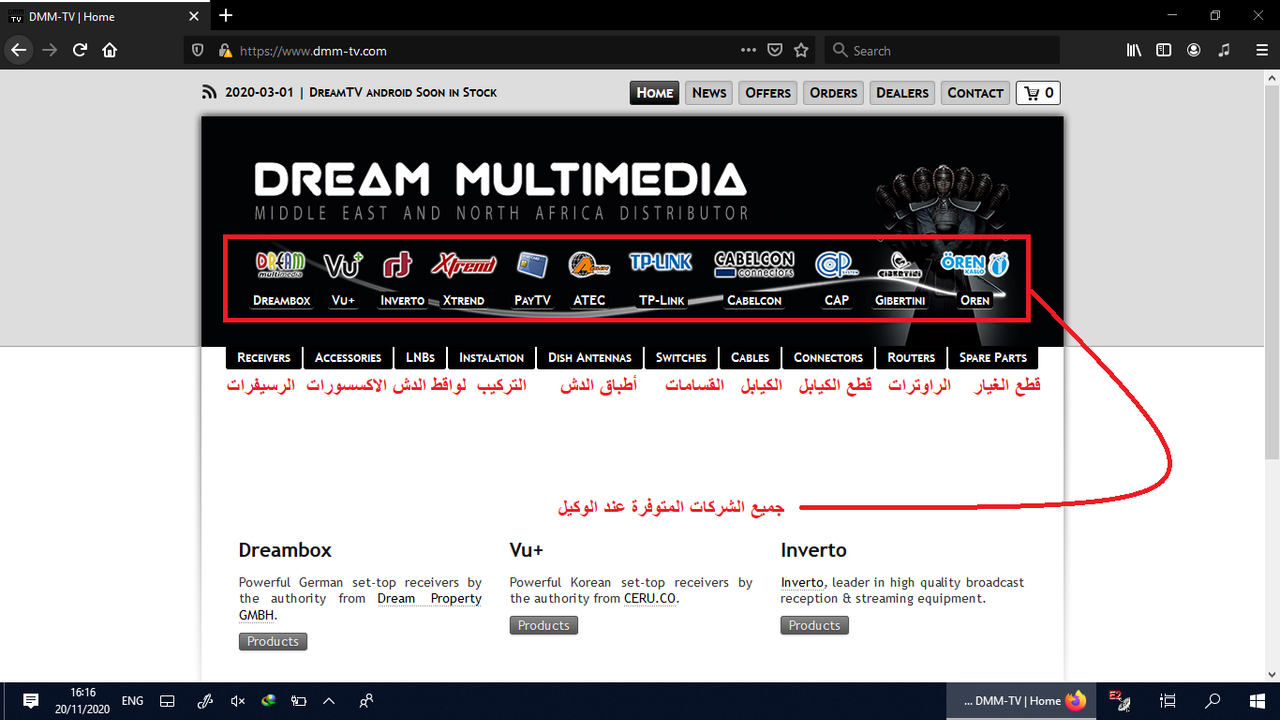
Task: Click muted volume tray icon
Action: click(x=237, y=701)
